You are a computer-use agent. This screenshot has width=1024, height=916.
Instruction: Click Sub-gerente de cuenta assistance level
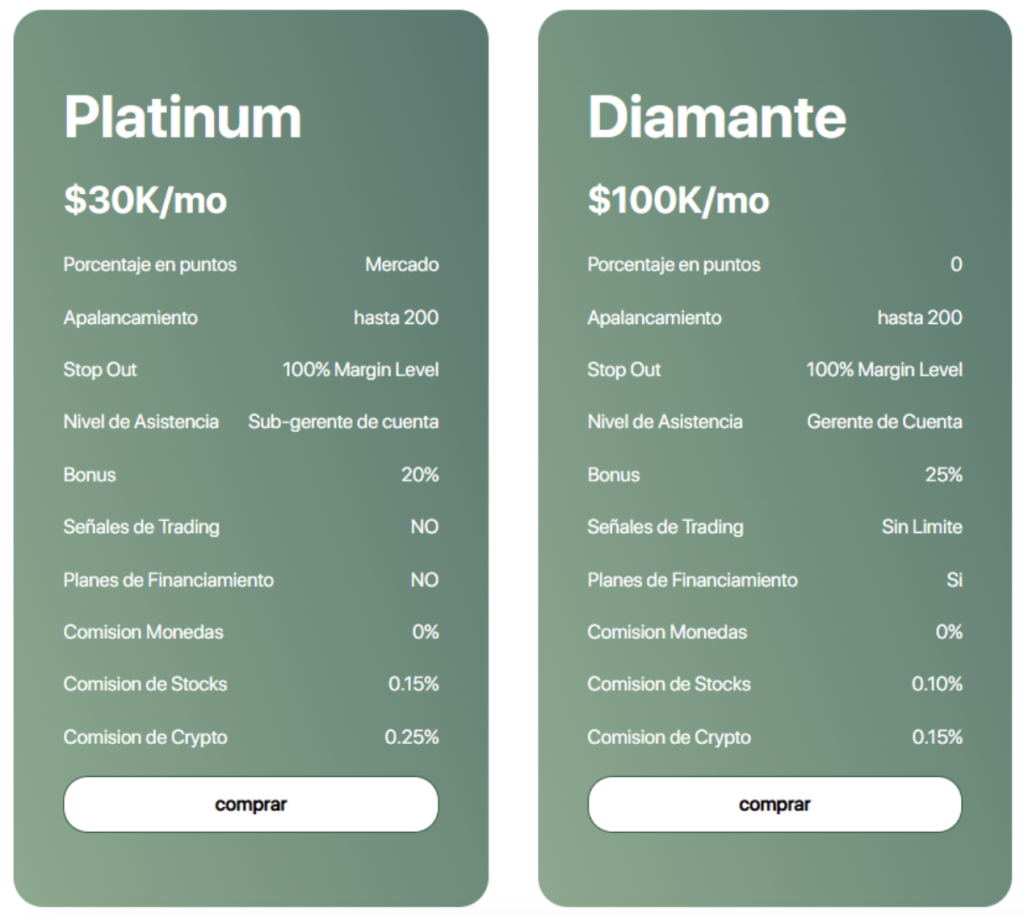click(x=343, y=422)
